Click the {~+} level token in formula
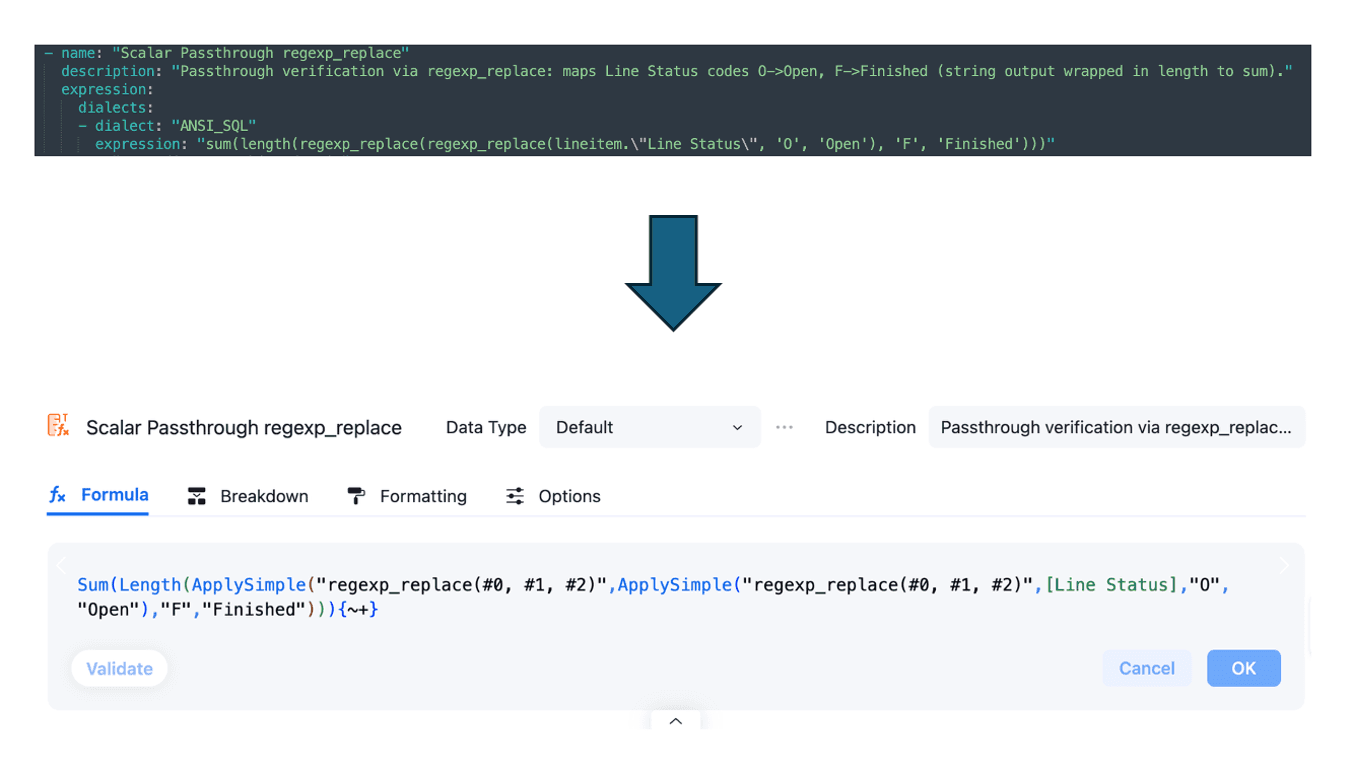The height and width of the screenshot is (774, 1352). coord(358,609)
